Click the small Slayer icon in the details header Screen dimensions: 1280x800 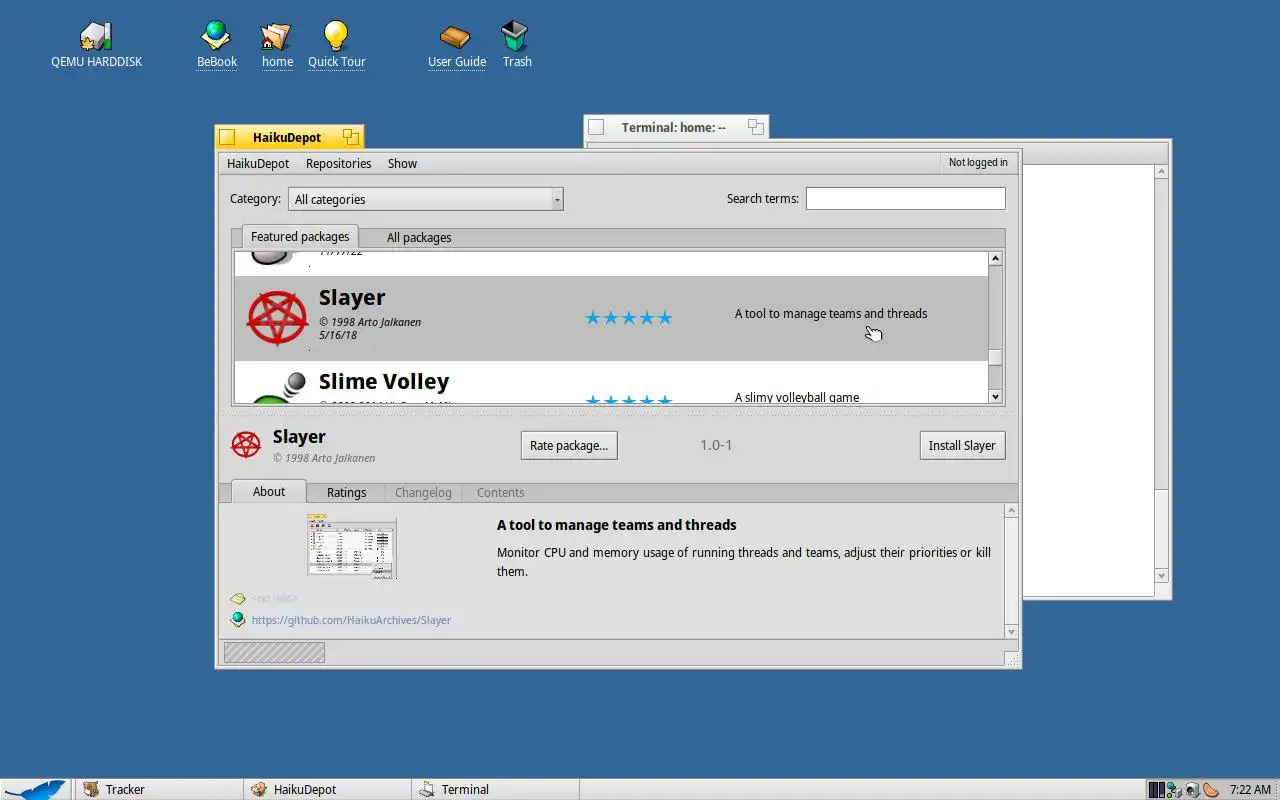pyautogui.click(x=246, y=445)
